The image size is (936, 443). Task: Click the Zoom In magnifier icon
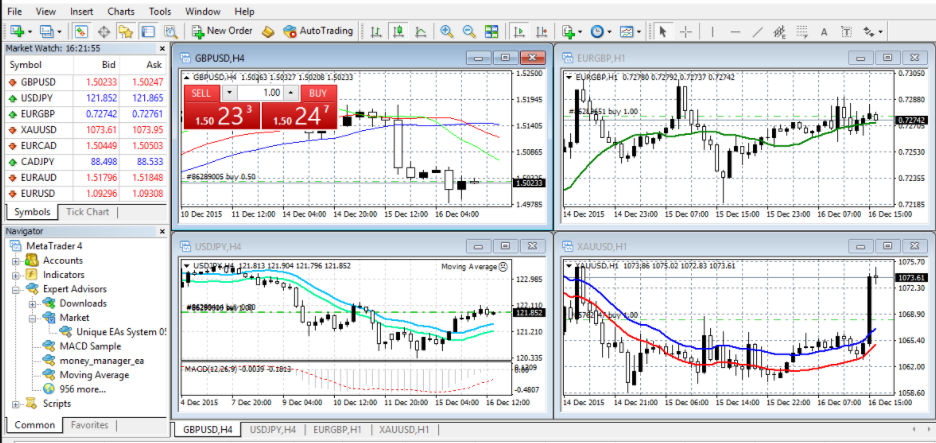[x=446, y=32]
